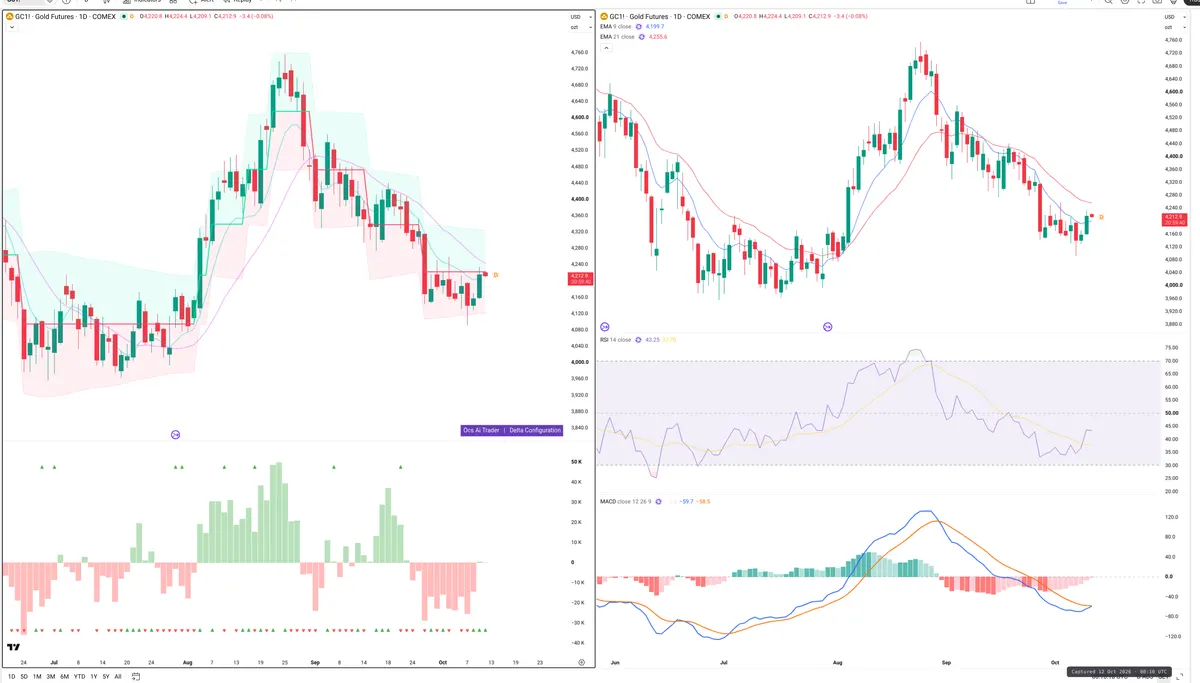Click the 4,760.0 label on left price axis
Screen dimensions: 1200x683
(x=578, y=53)
